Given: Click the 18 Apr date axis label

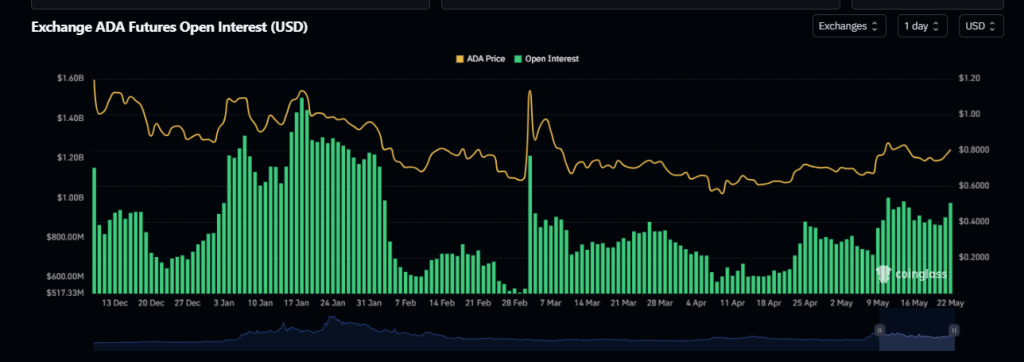Looking at the screenshot, I should click(x=769, y=303).
